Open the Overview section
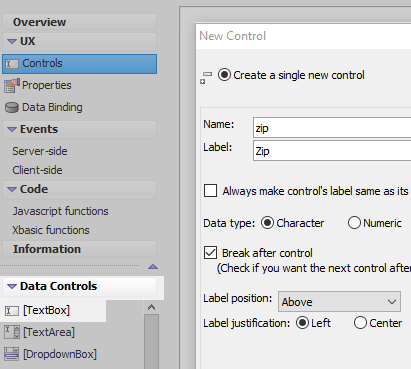 79,22
